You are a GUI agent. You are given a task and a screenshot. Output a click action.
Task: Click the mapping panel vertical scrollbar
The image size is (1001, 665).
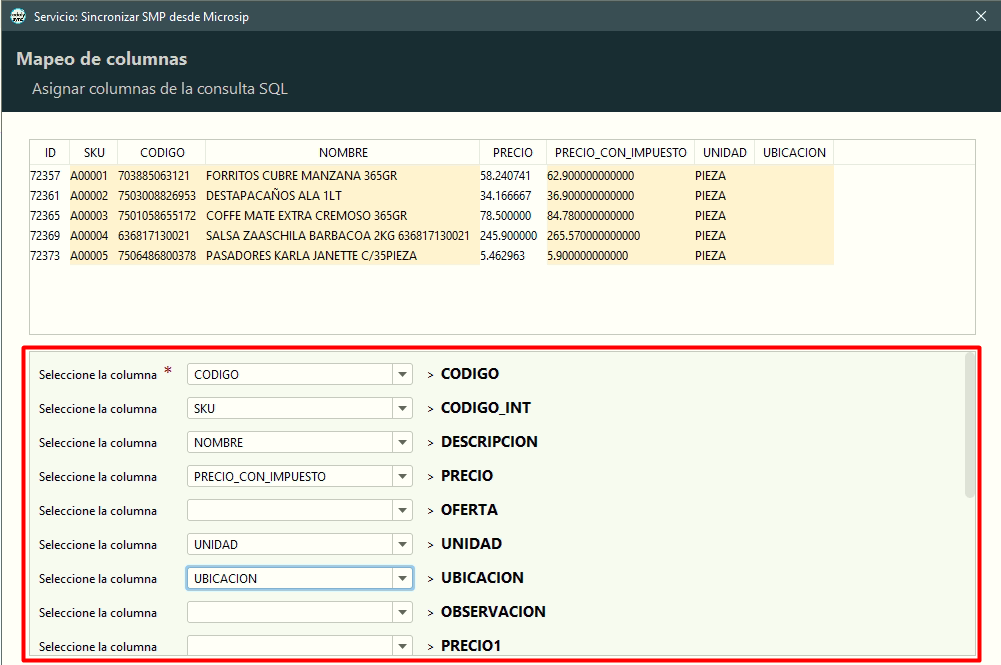[970, 426]
